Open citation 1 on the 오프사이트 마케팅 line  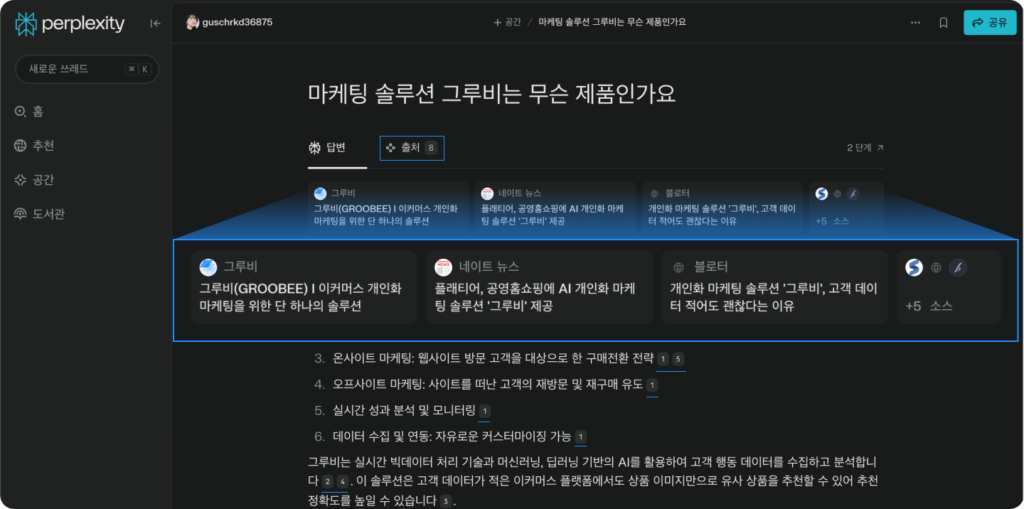(652, 386)
